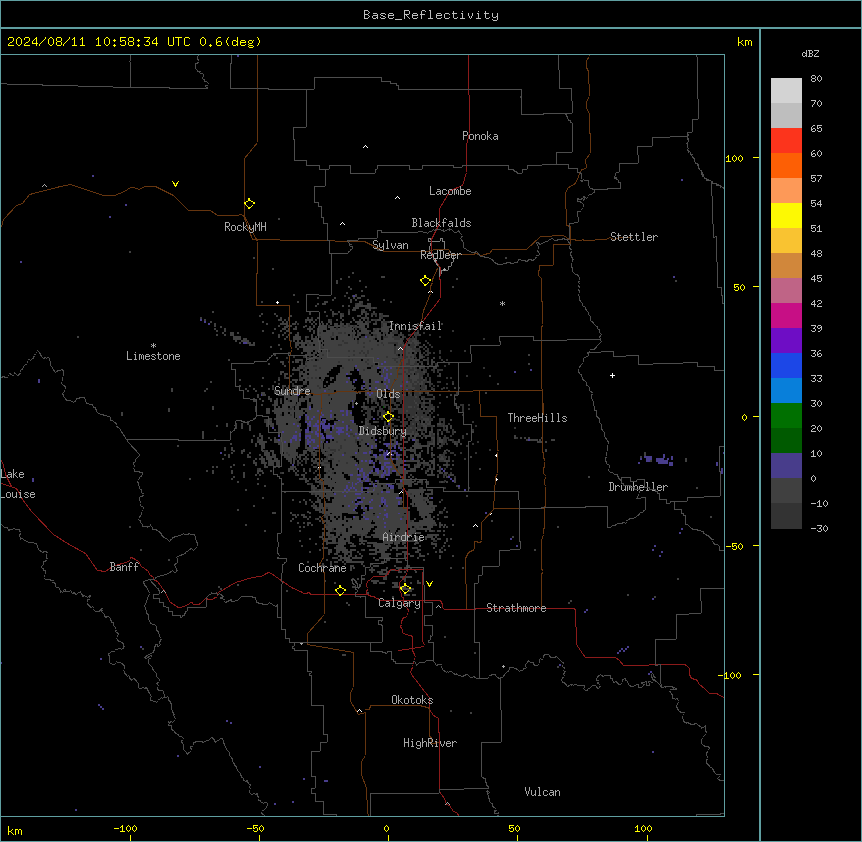Select the yellow diamond marker below Olds
This screenshot has height=842, width=862.
[x=389, y=417]
